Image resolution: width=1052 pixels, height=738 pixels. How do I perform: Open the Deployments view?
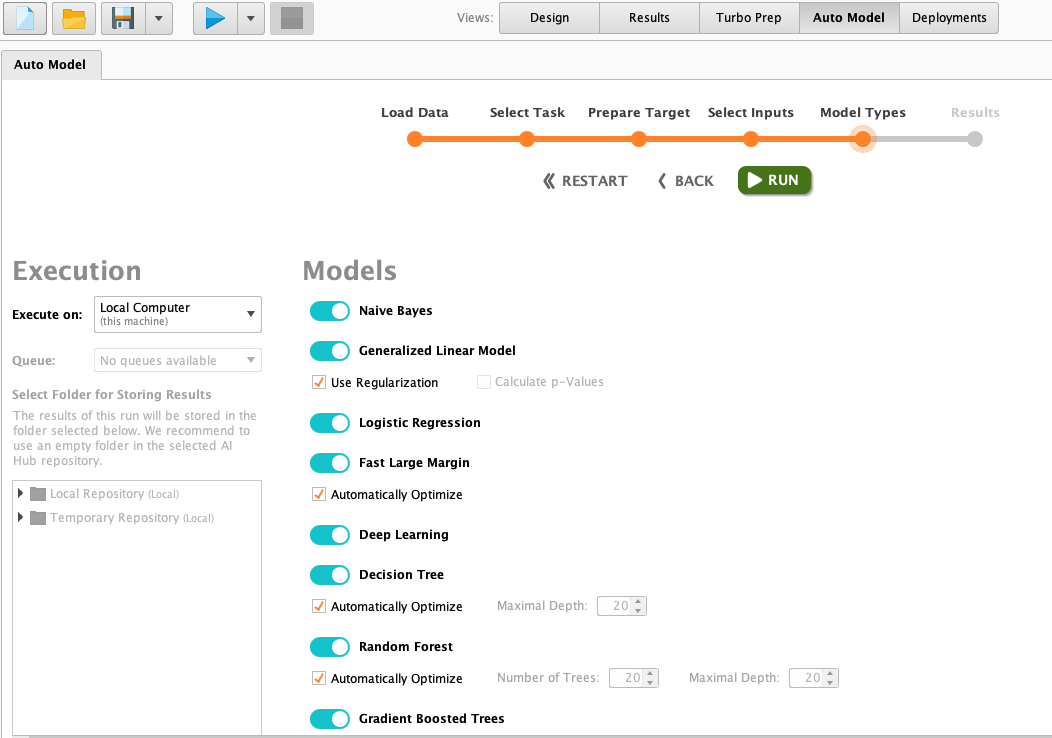[x=947, y=17]
